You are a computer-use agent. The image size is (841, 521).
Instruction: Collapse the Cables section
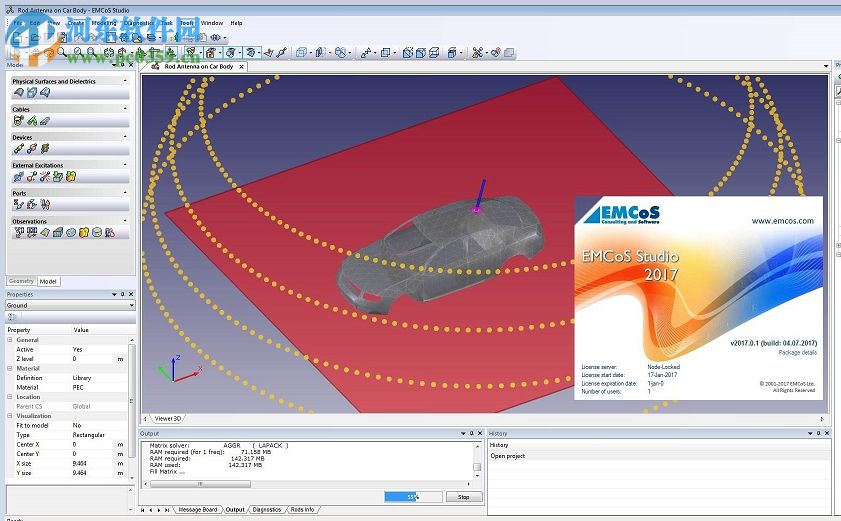[x=125, y=109]
